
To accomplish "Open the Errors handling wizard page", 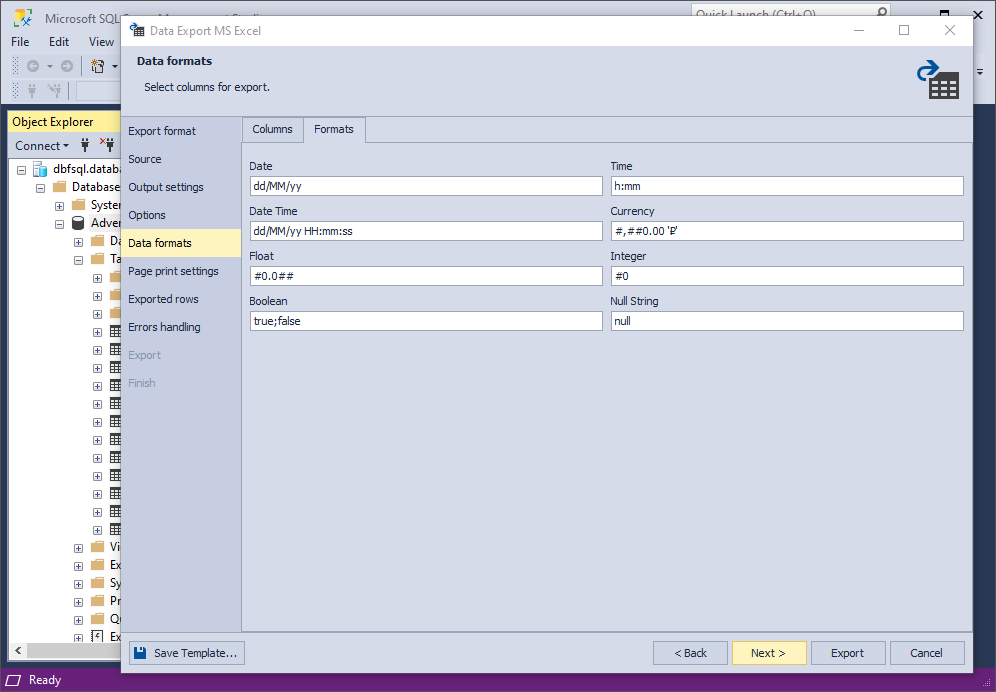I will [x=165, y=327].
